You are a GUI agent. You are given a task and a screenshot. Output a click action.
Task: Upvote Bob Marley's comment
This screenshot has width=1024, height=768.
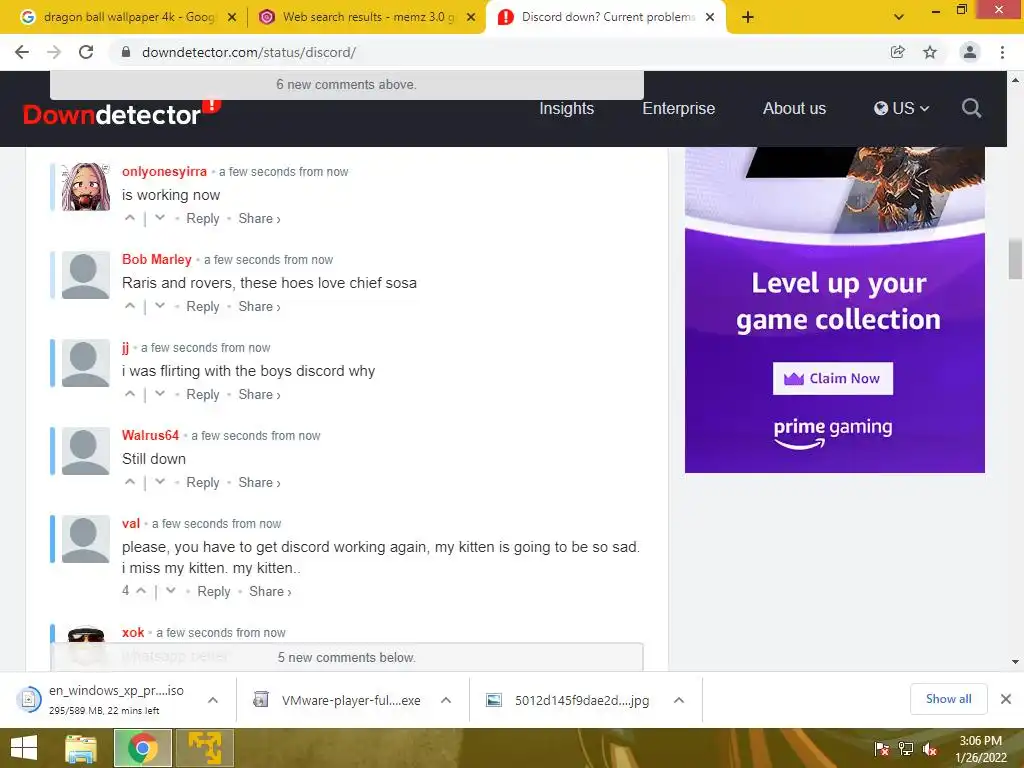click(130, 306)
